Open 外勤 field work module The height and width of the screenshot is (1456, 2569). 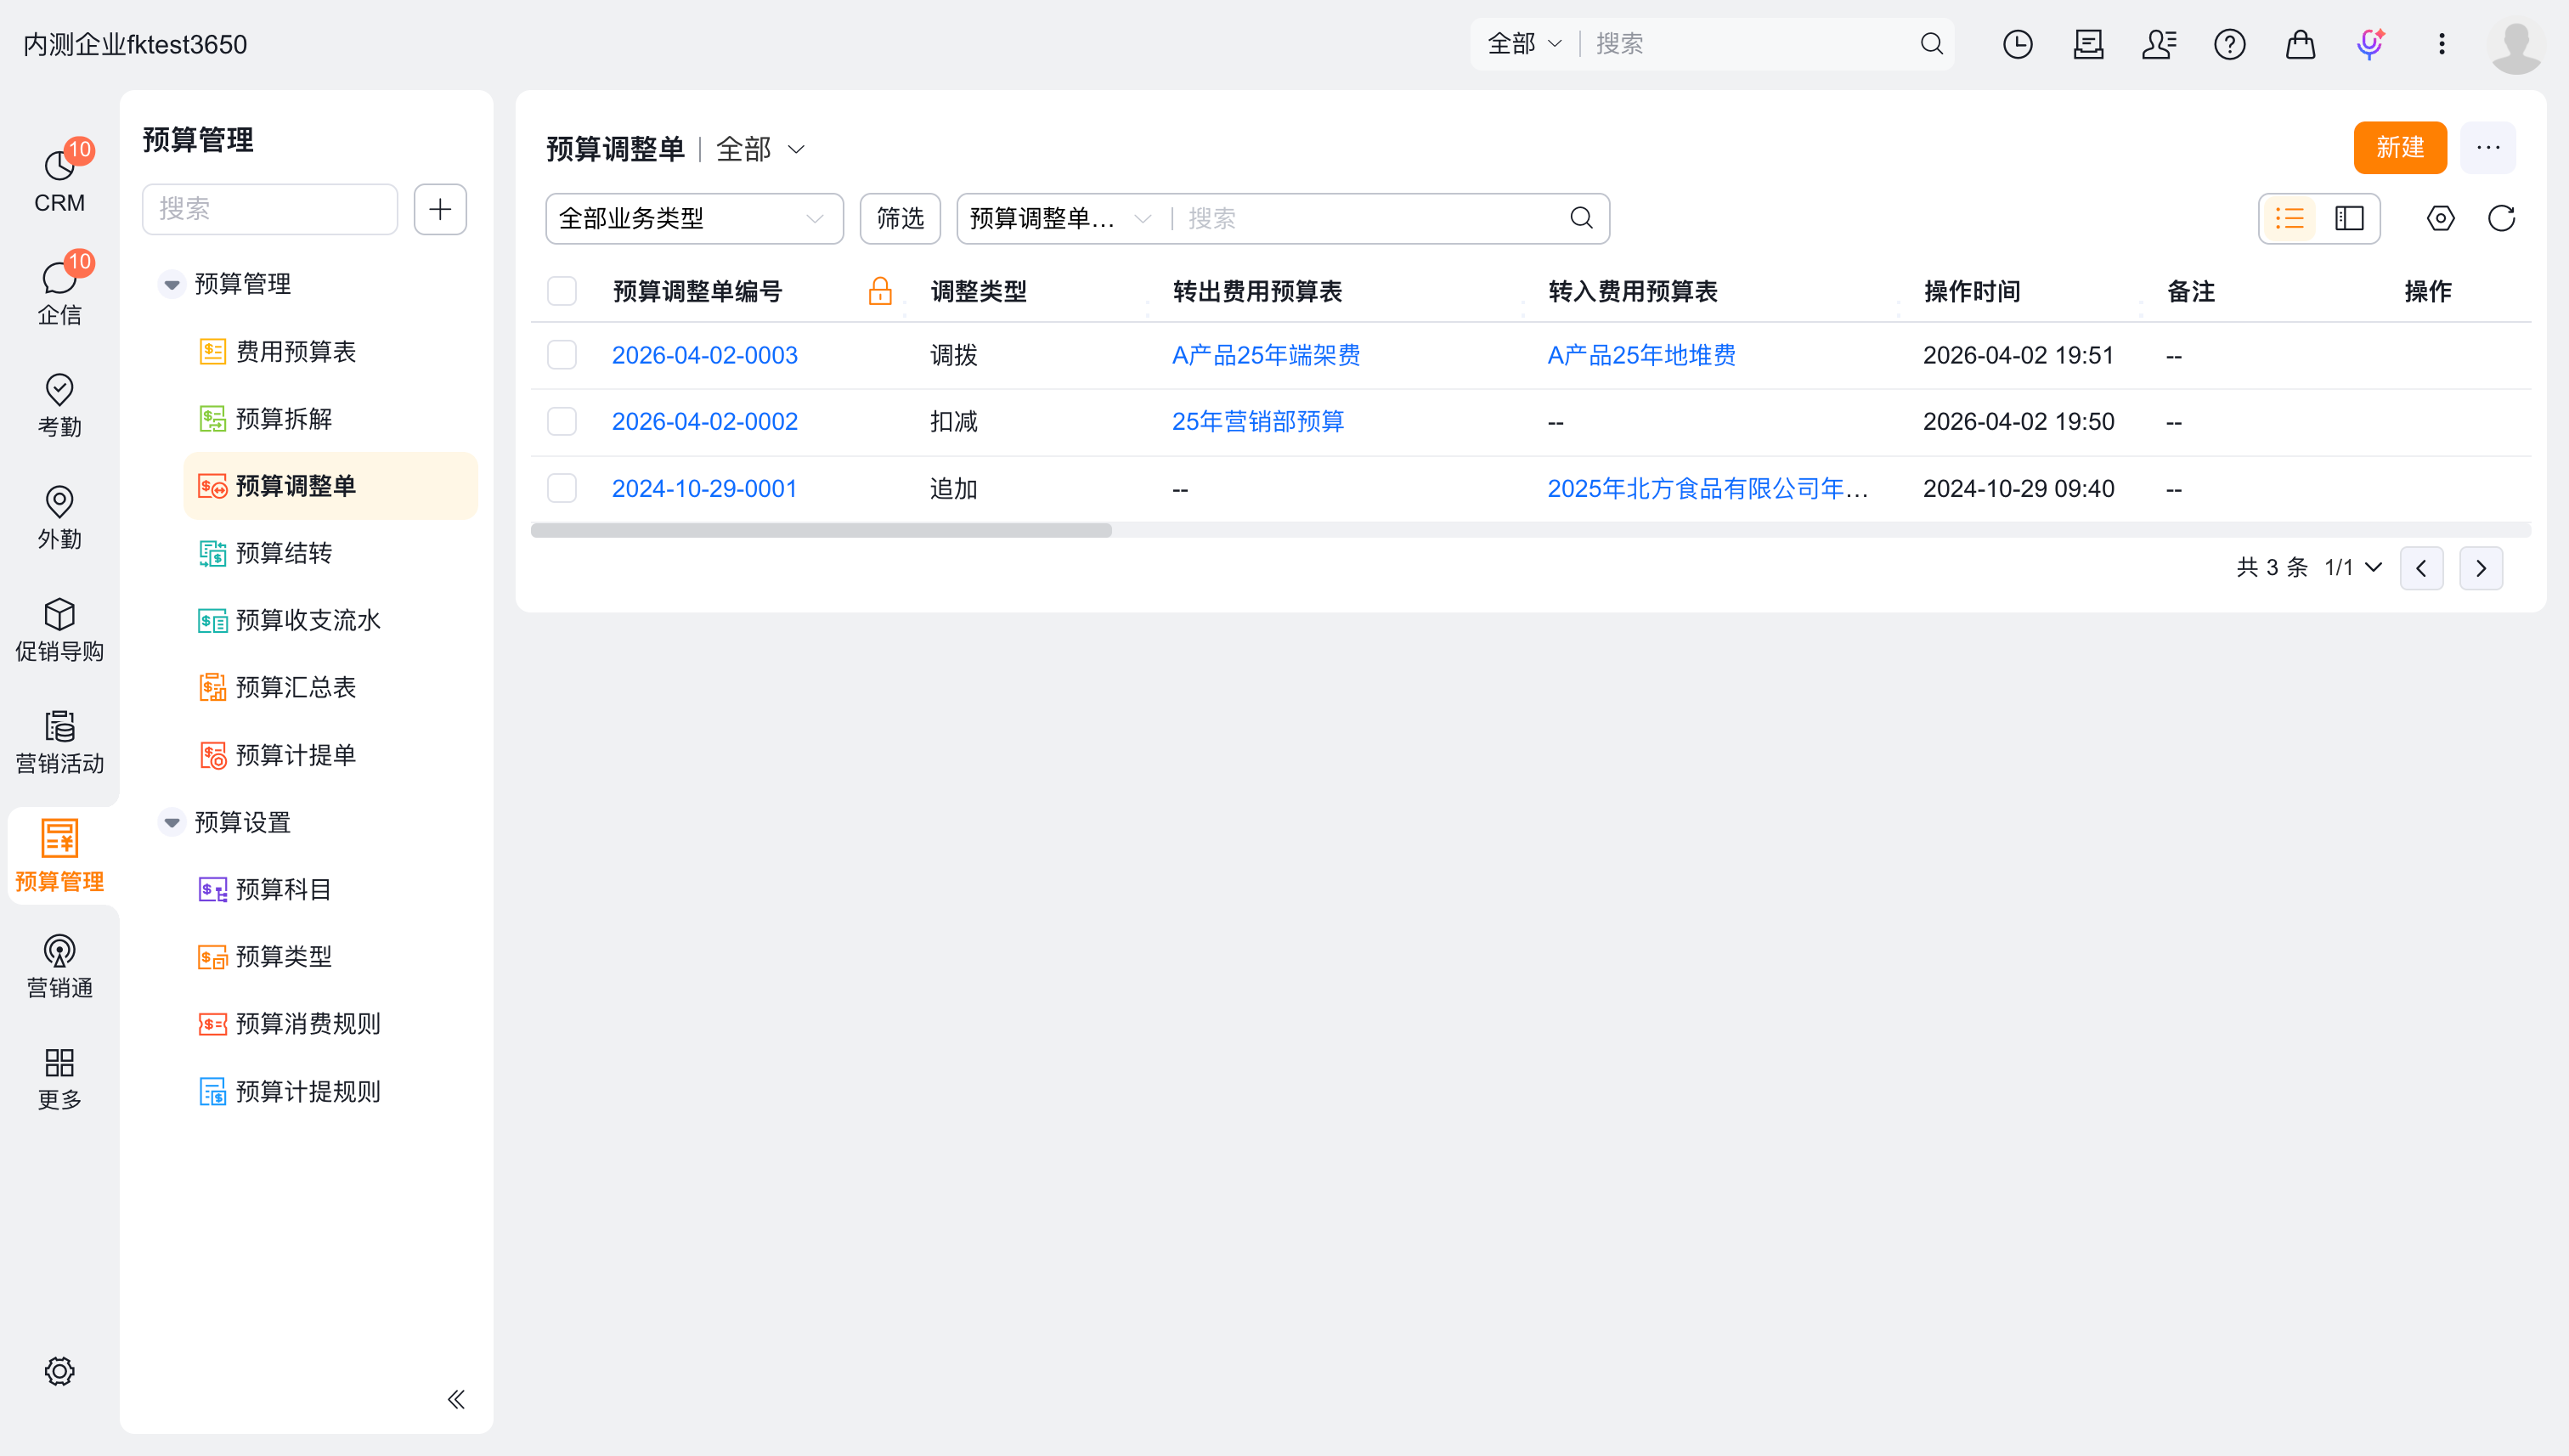[59, 517]
